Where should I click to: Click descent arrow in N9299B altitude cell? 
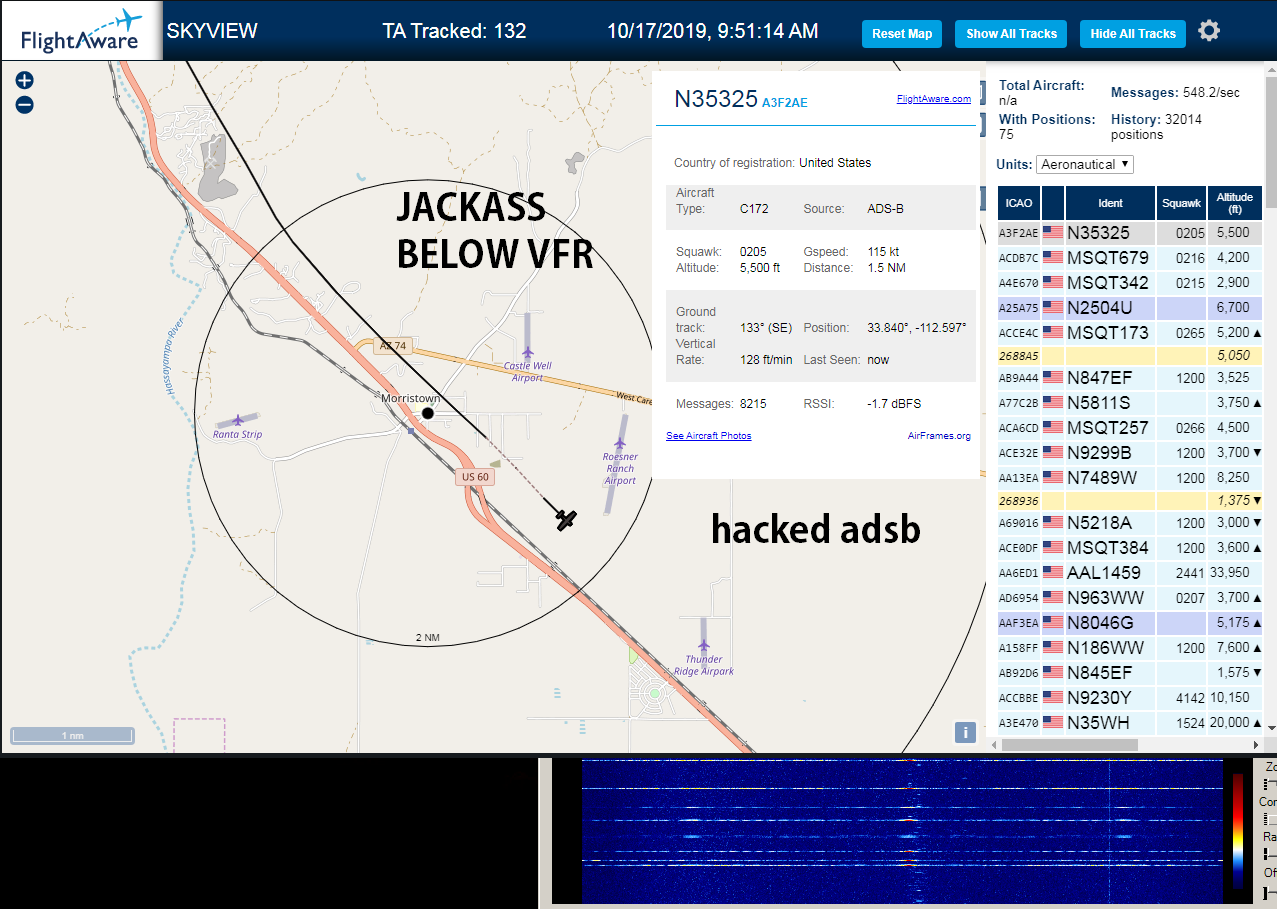(x=1257, y=452)
